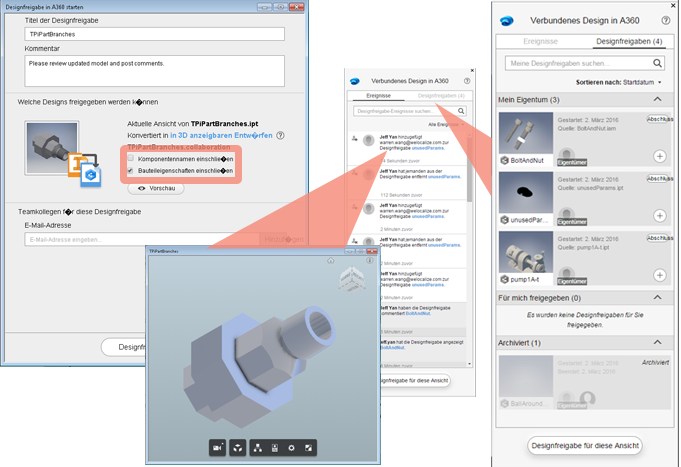Click Hinzufügen next to the e-mail field
Screen dimensions: 681x467
tap(284, 239)
